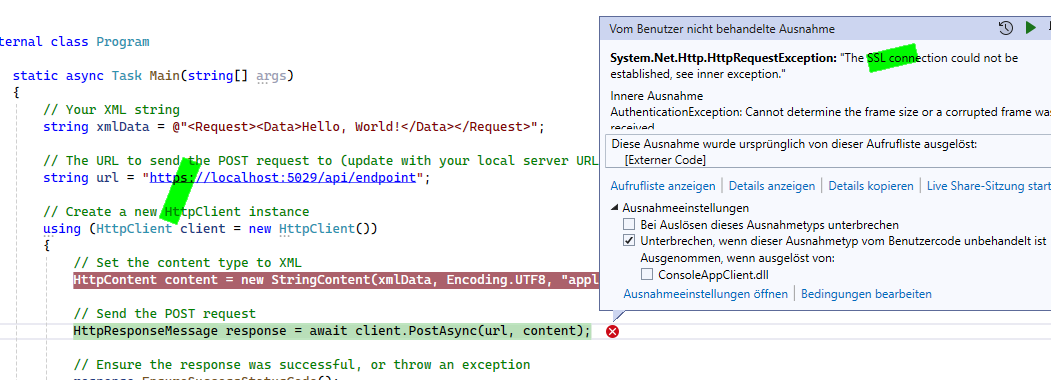This screenshot has height=380, width=1051.
Task: Click the '// Send the POST request' comment
Action: [x=164, y=314]
